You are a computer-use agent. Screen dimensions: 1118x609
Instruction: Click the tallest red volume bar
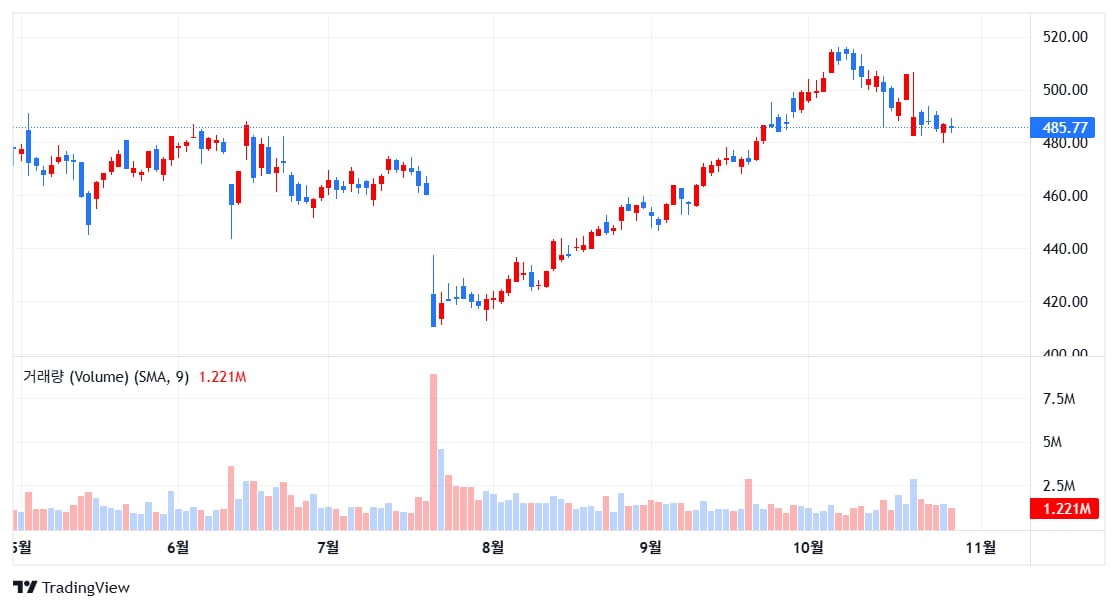433,450
